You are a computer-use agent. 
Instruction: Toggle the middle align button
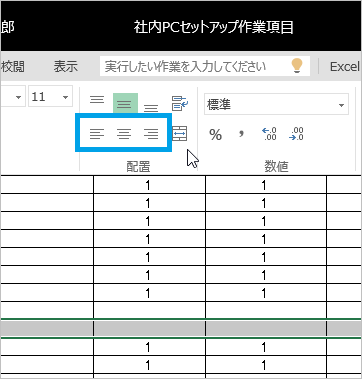coord(125,103)
